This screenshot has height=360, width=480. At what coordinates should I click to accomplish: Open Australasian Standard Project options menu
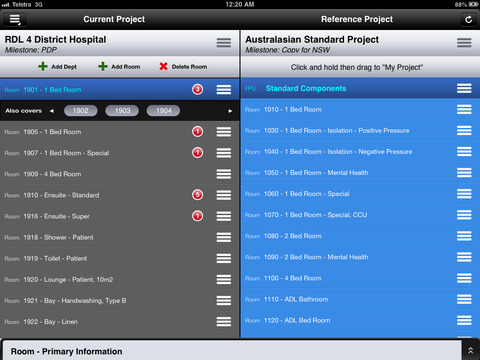click(464, 43)
